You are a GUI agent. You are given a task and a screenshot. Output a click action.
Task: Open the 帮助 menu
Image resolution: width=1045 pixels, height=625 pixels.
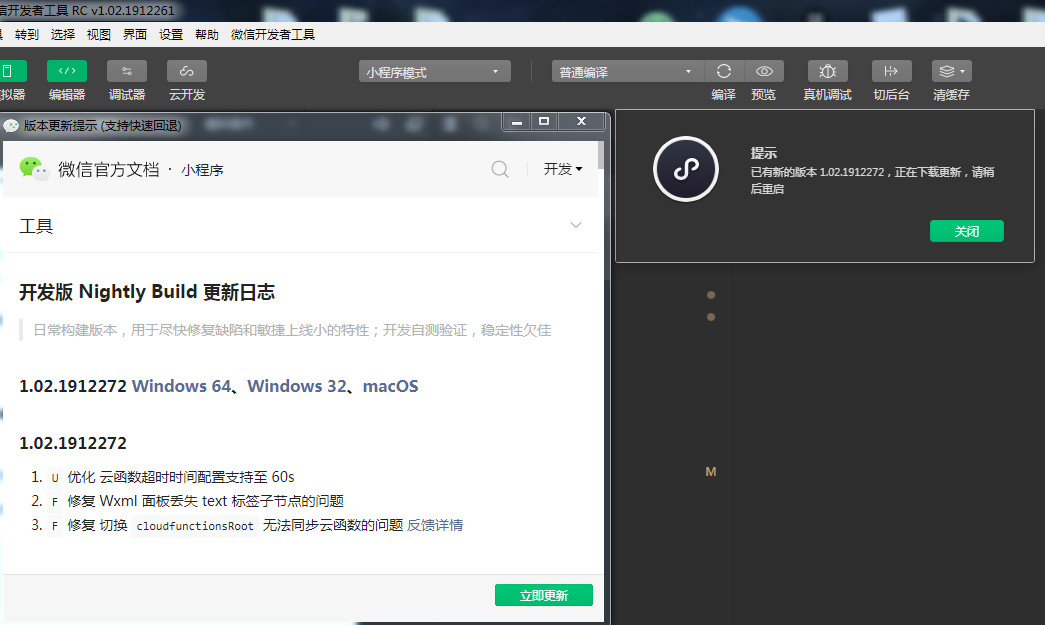coord(207,35)
